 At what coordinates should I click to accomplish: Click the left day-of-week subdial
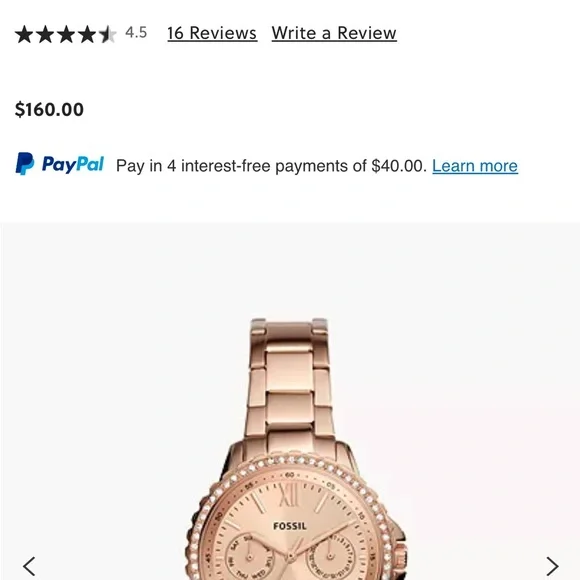point(250,557)
